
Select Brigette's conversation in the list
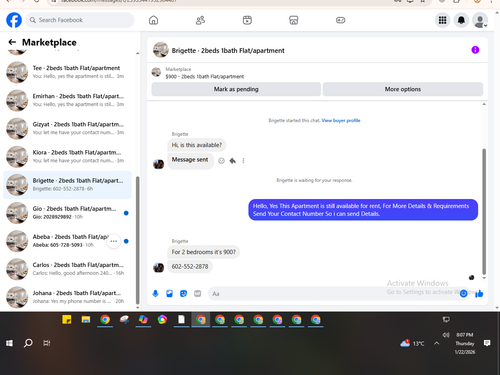coord(67,185)
